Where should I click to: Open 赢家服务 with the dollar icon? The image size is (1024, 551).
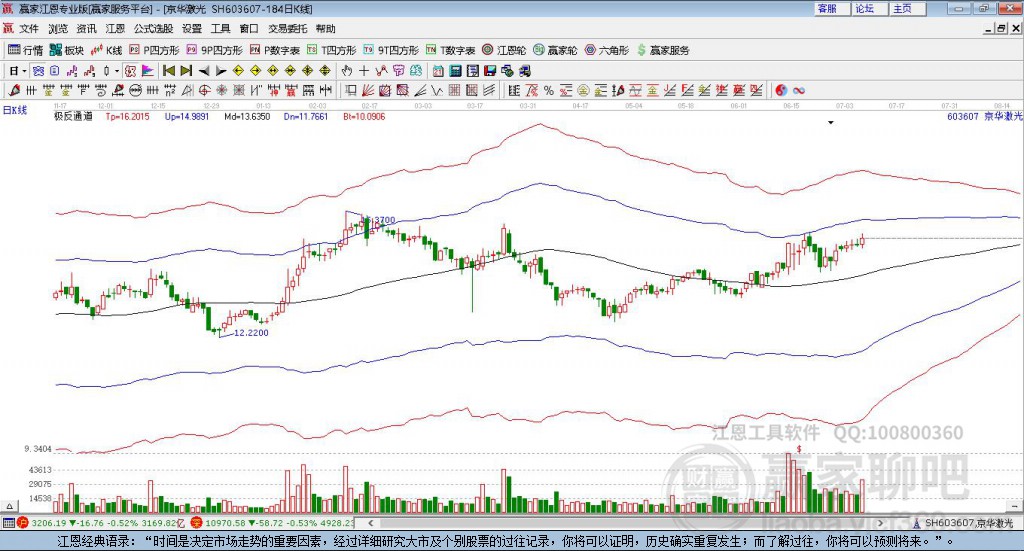click(x=662, y=50)
